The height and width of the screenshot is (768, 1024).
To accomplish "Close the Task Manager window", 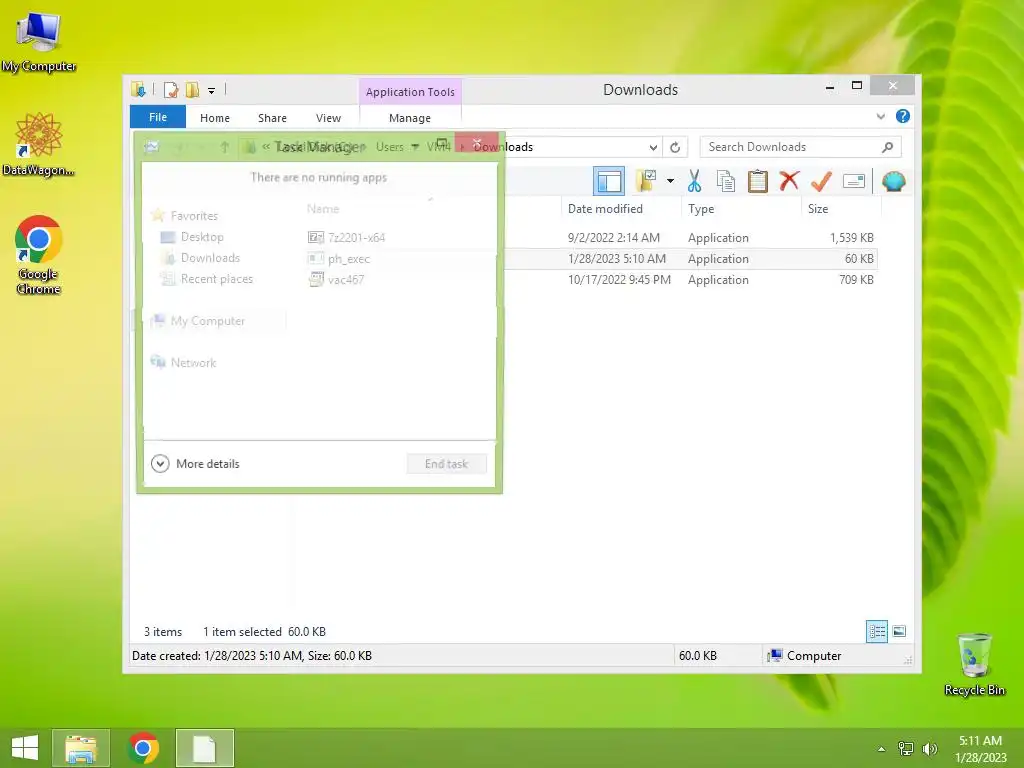I will 477,143.
